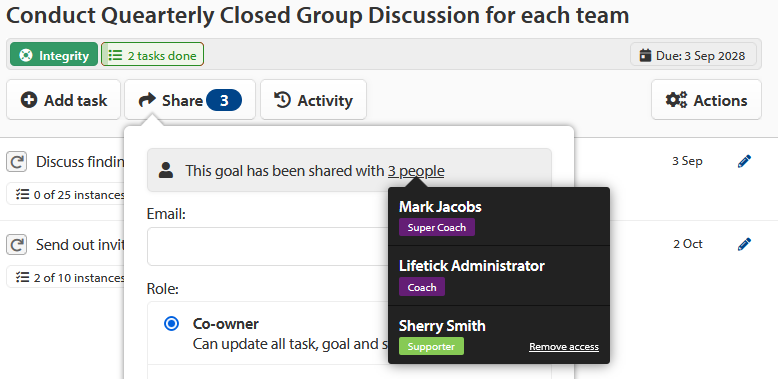Click the Integrity lifebuoy tag
Screen dimensions: 778x379
point(54,55)
